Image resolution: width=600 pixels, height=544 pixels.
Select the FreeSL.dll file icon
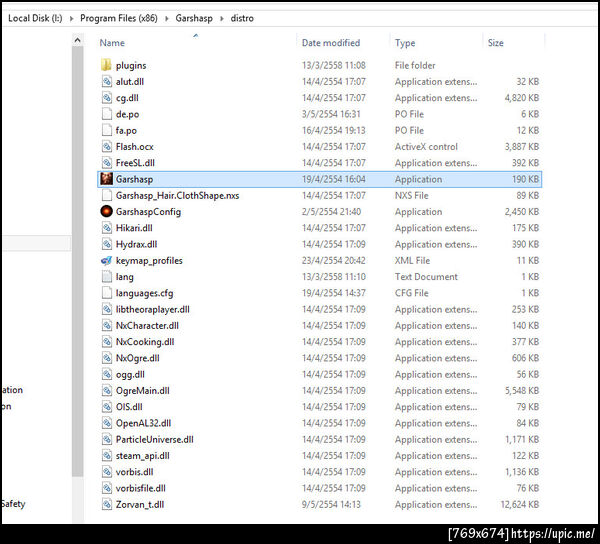click(106, 163)
